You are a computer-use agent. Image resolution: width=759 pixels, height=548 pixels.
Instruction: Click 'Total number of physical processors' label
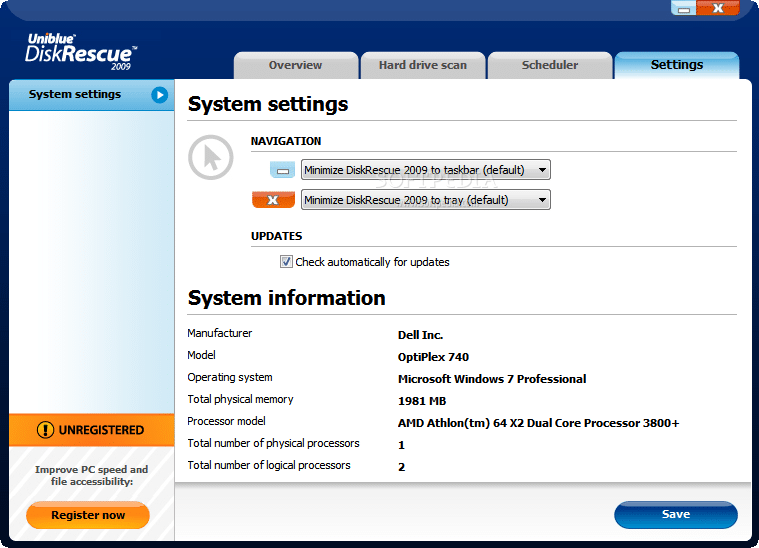pos(273,443)
